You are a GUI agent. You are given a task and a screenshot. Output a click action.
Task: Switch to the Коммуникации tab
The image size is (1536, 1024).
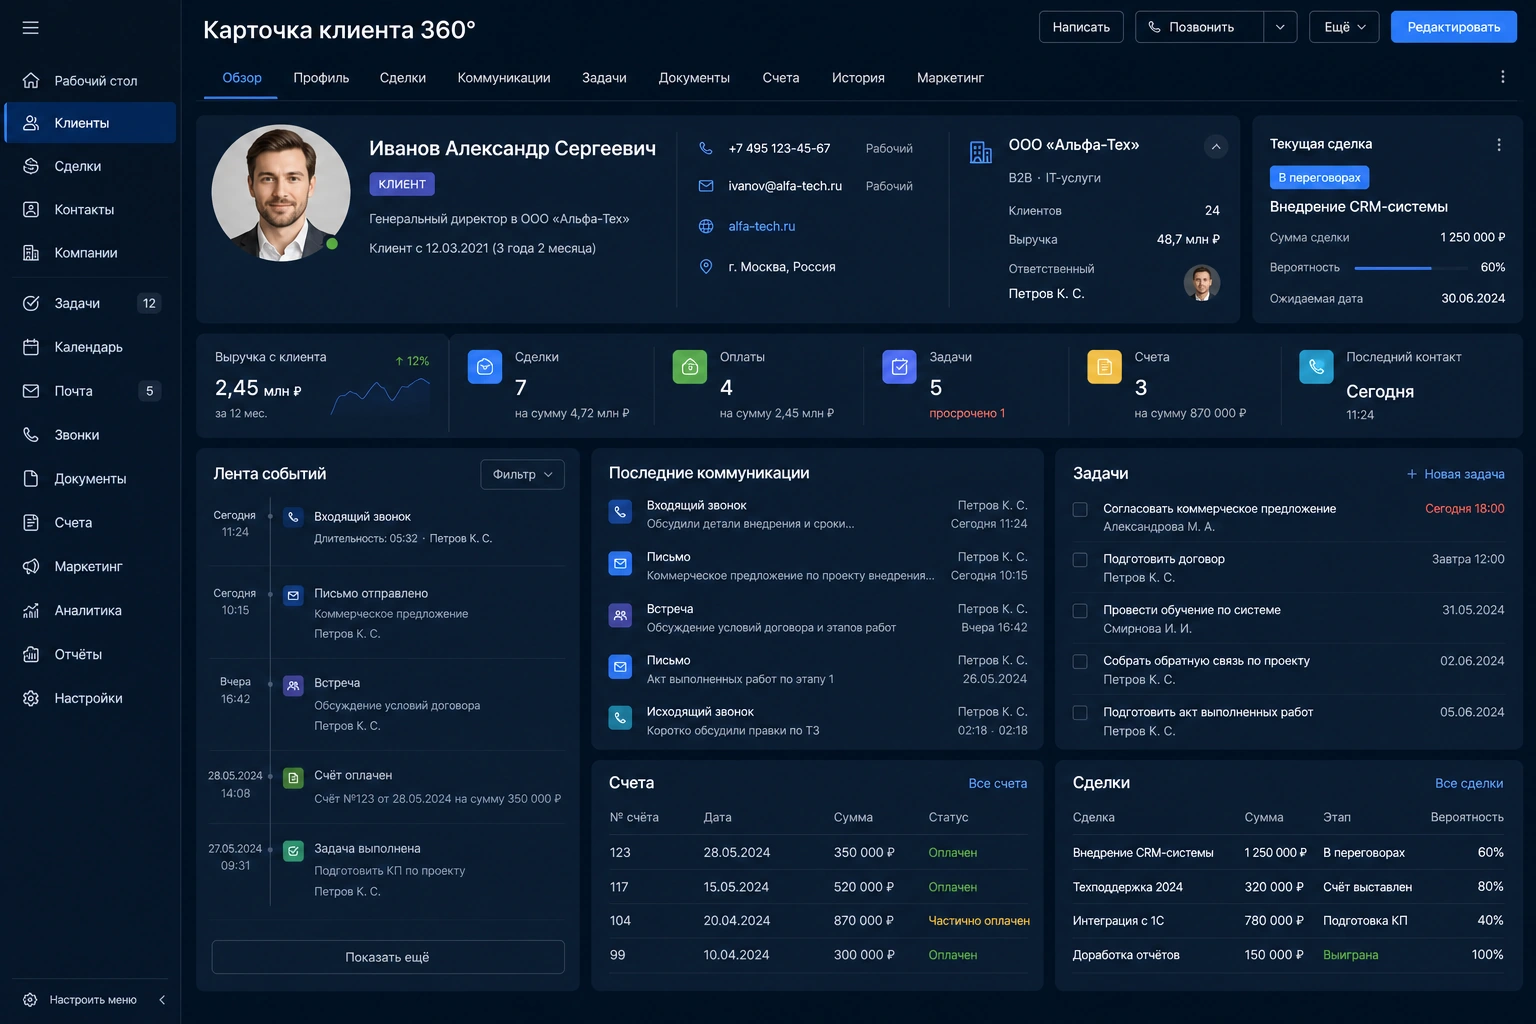pyautogui.click(x=504, y=78)
